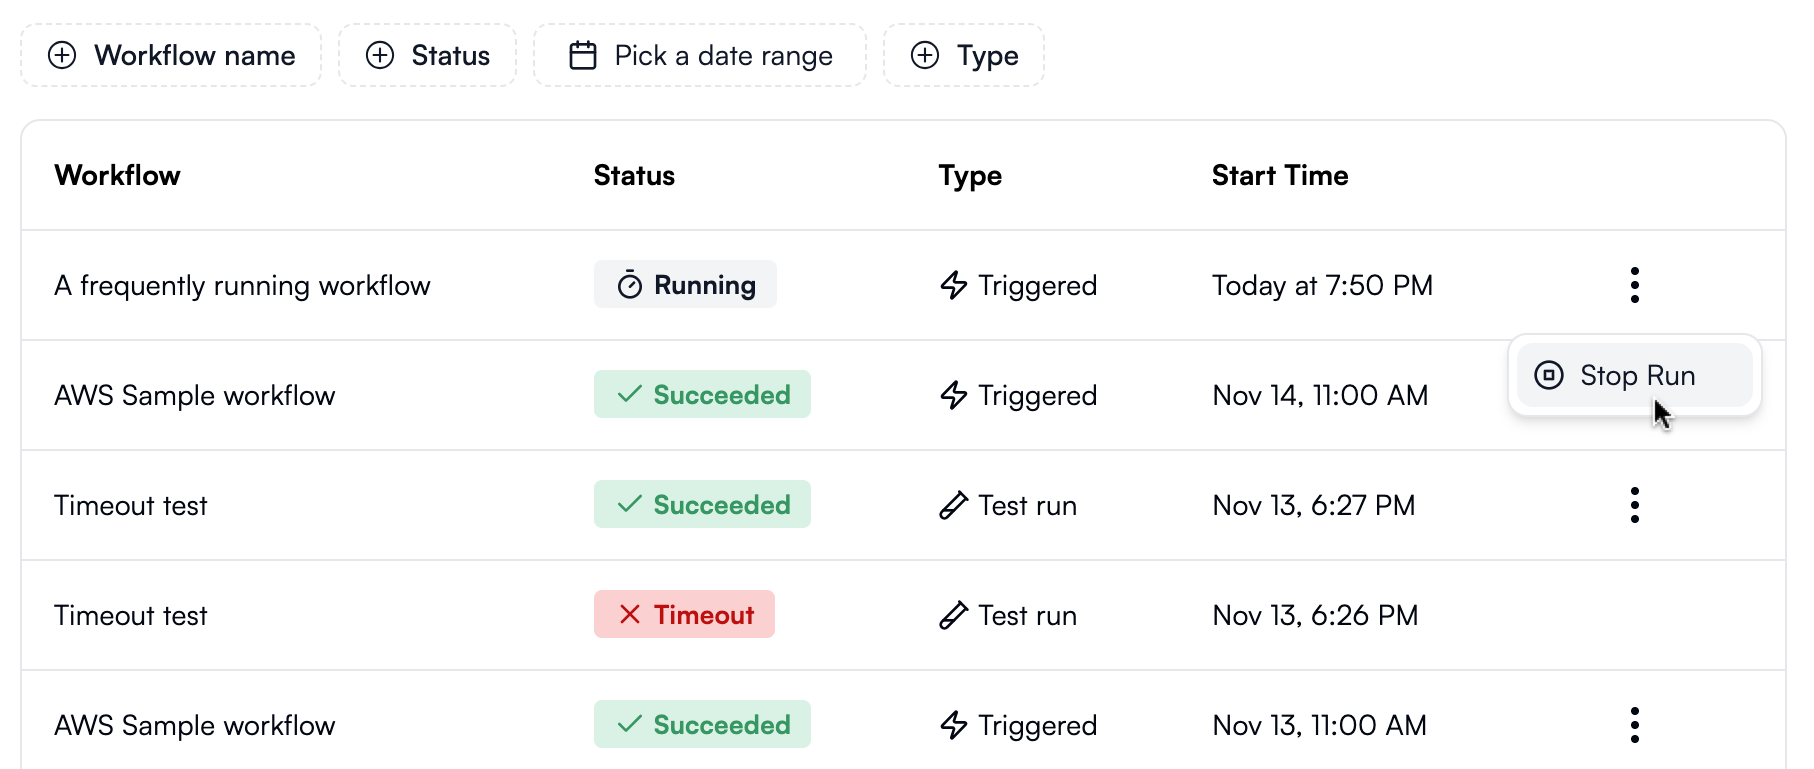Click the plus icon in Status filter

point(380,56)
